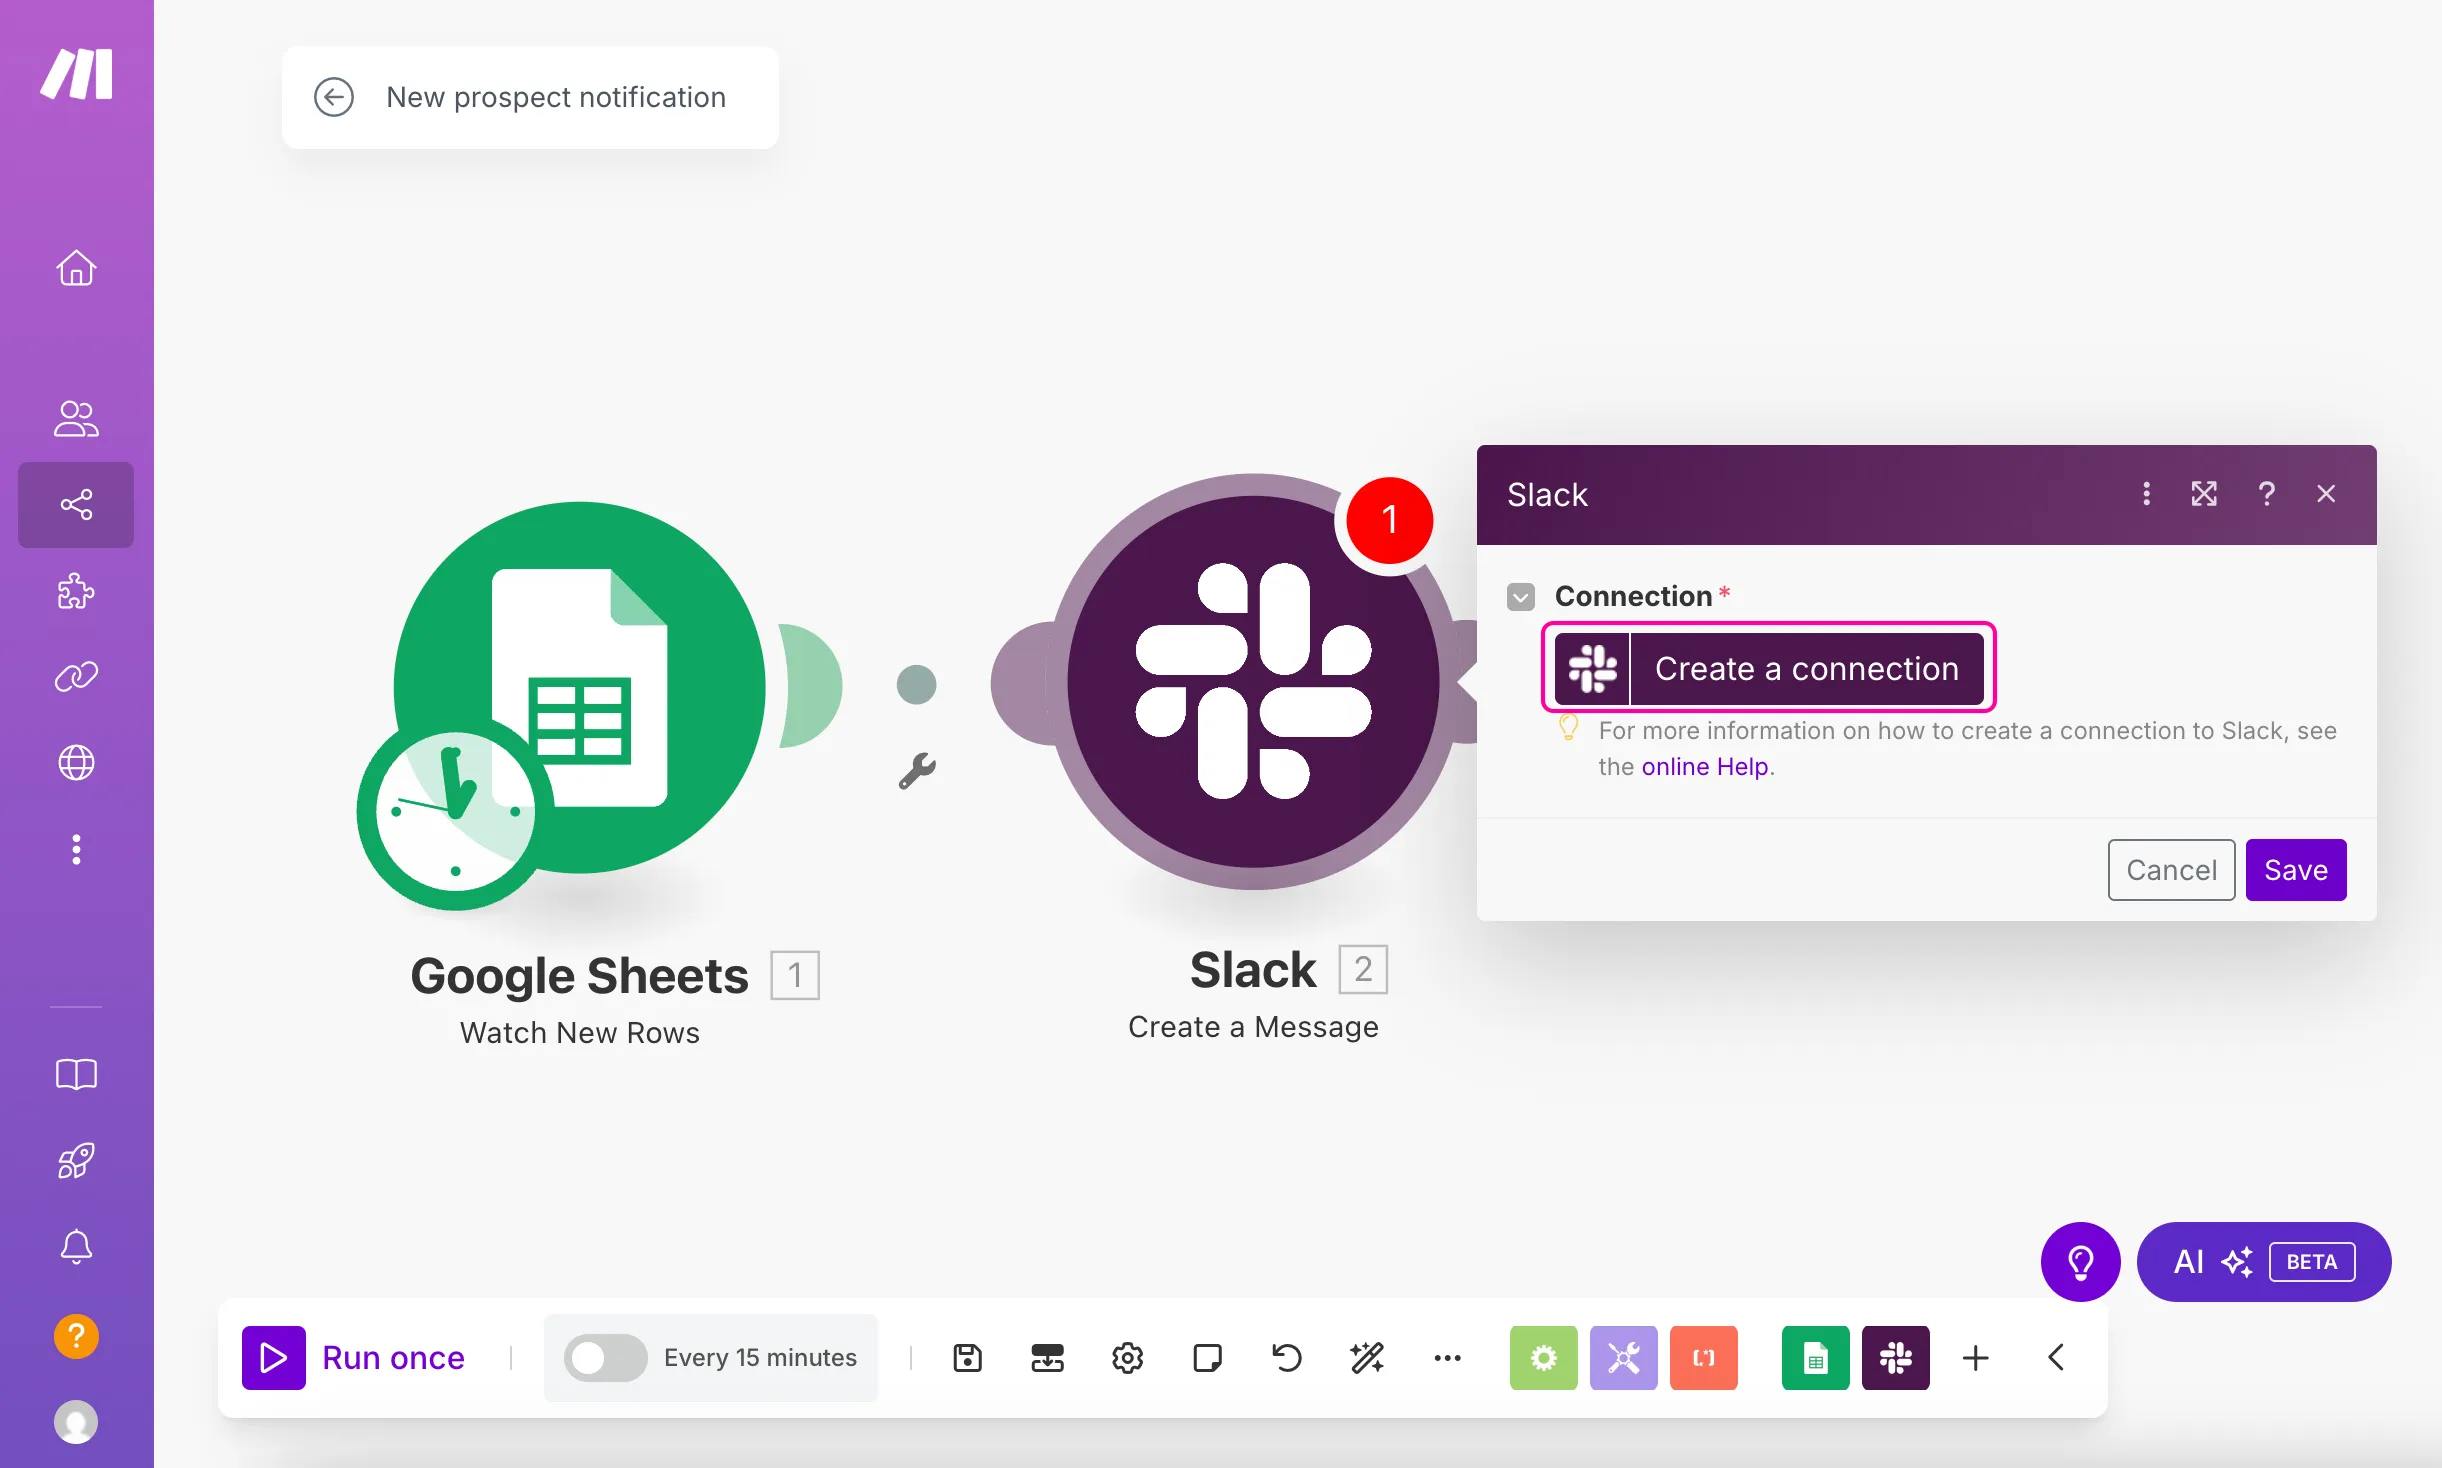Click the Google Sheets favorite in the toolbar
2442x1468 pixels.
tap(1816, 1358)
